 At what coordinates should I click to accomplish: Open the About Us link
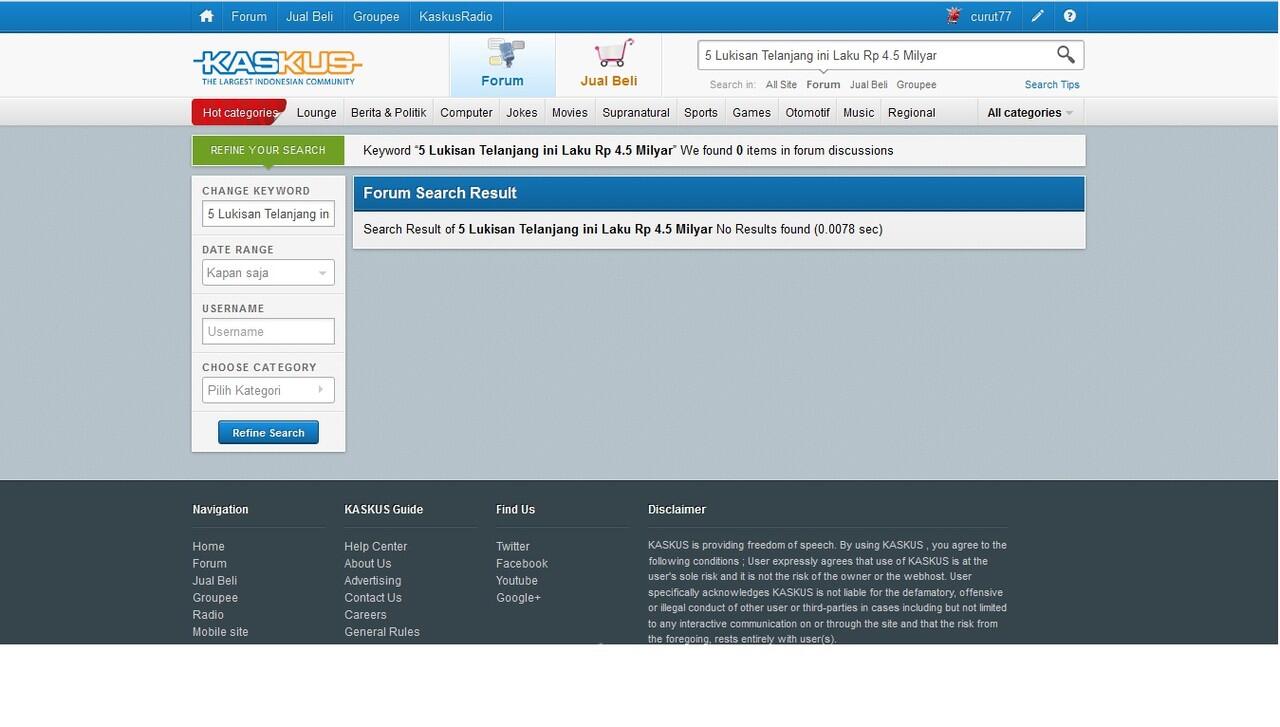click(x=368, y=564)
